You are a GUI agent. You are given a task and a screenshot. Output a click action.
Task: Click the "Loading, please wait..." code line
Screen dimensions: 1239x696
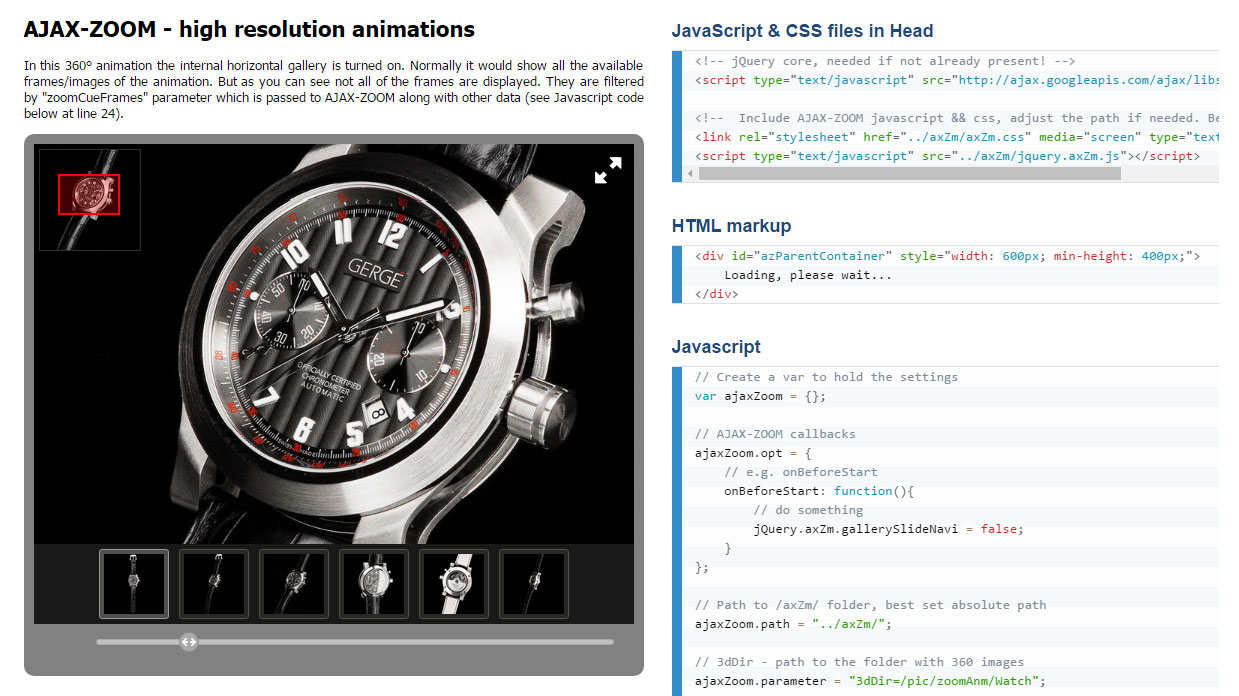808,275
